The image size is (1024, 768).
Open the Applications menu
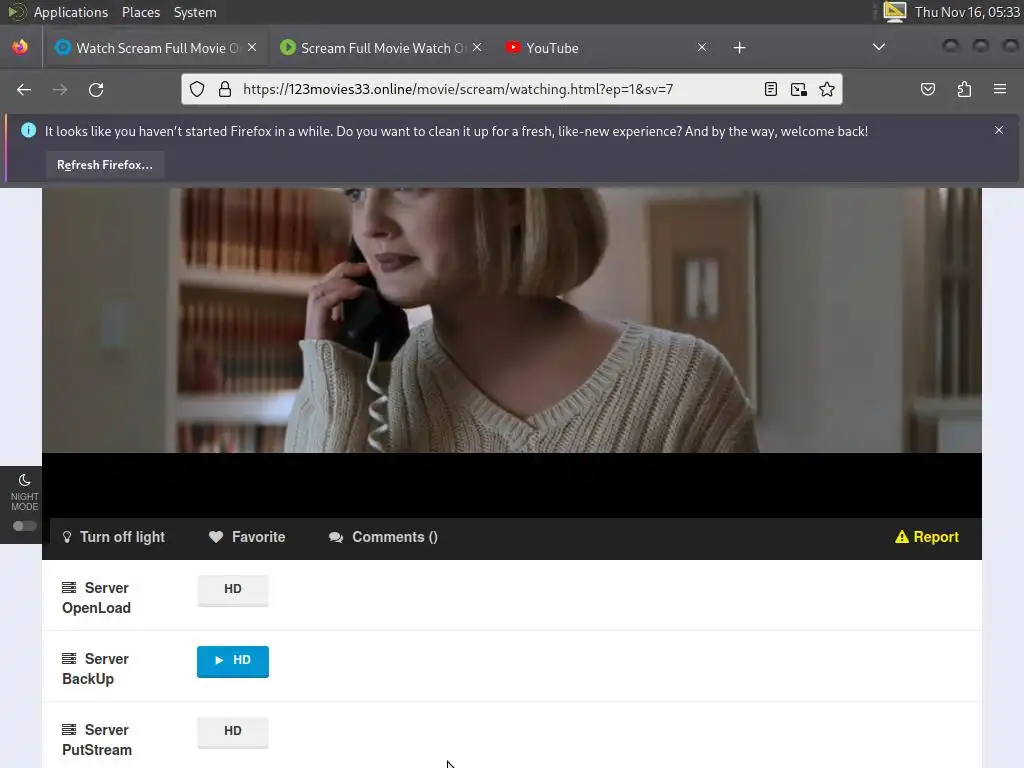(71, 12)
